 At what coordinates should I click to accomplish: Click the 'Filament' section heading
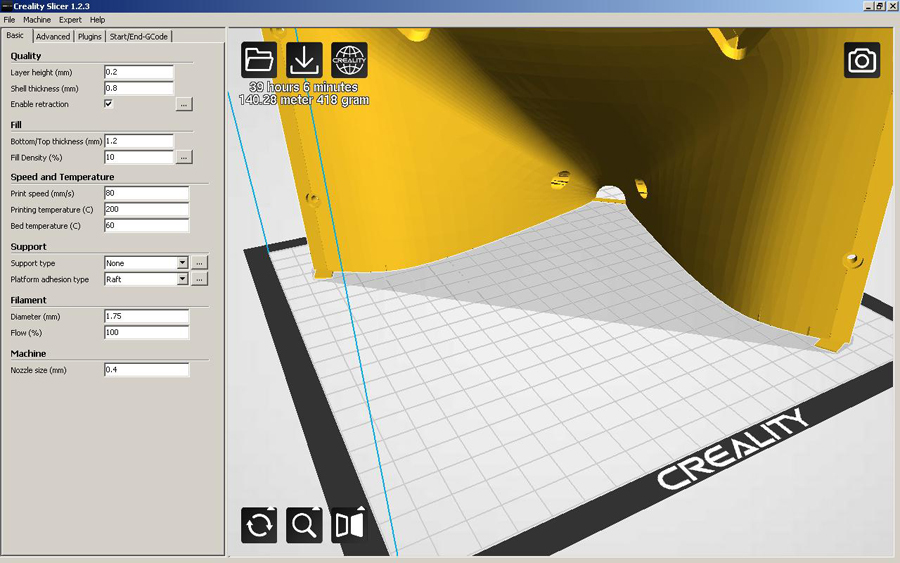coord(28,300)
